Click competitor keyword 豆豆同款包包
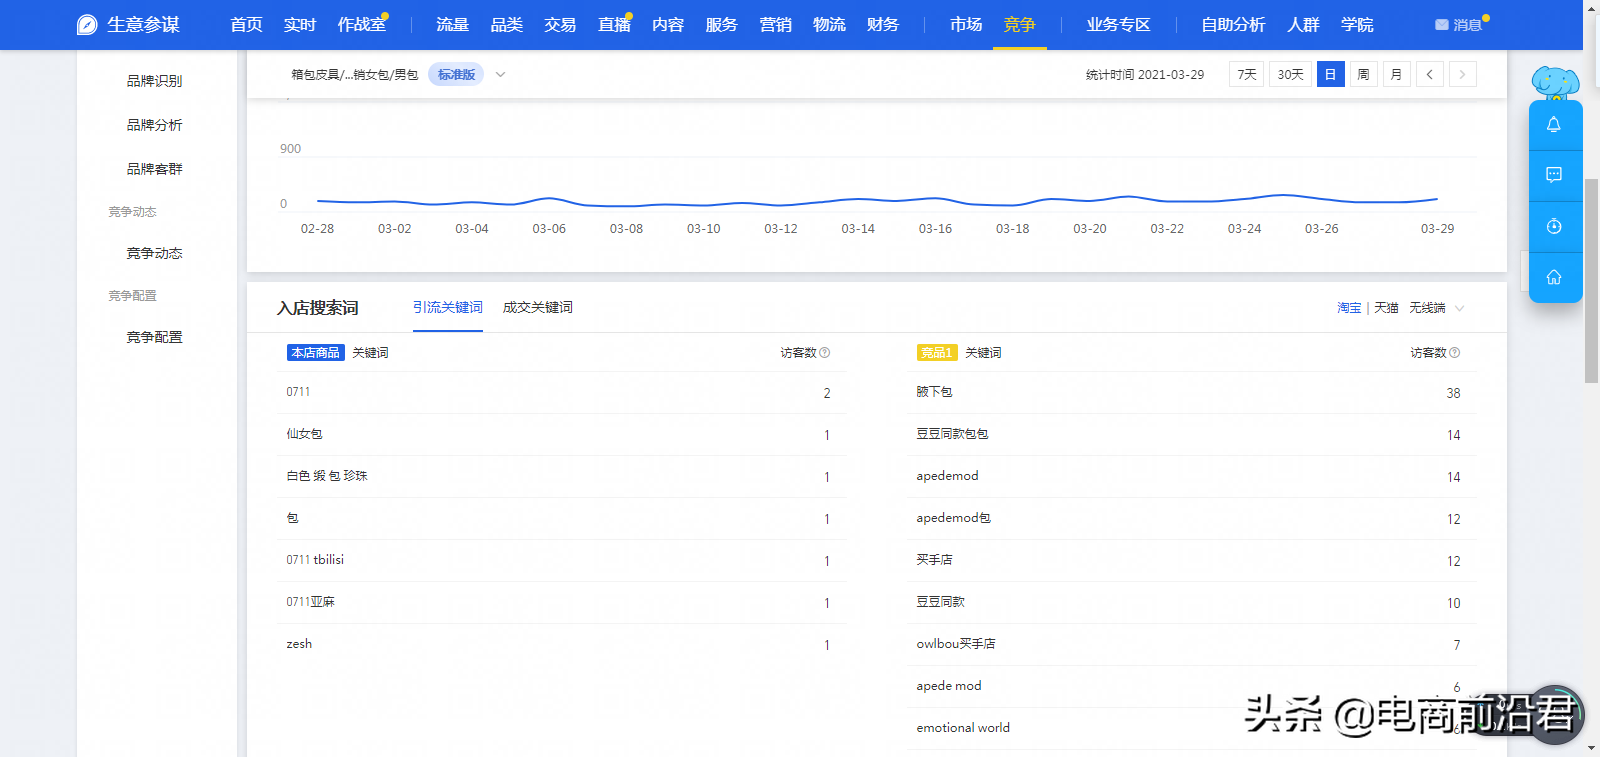The image size is (1600, 757). (x=952, y=434)
